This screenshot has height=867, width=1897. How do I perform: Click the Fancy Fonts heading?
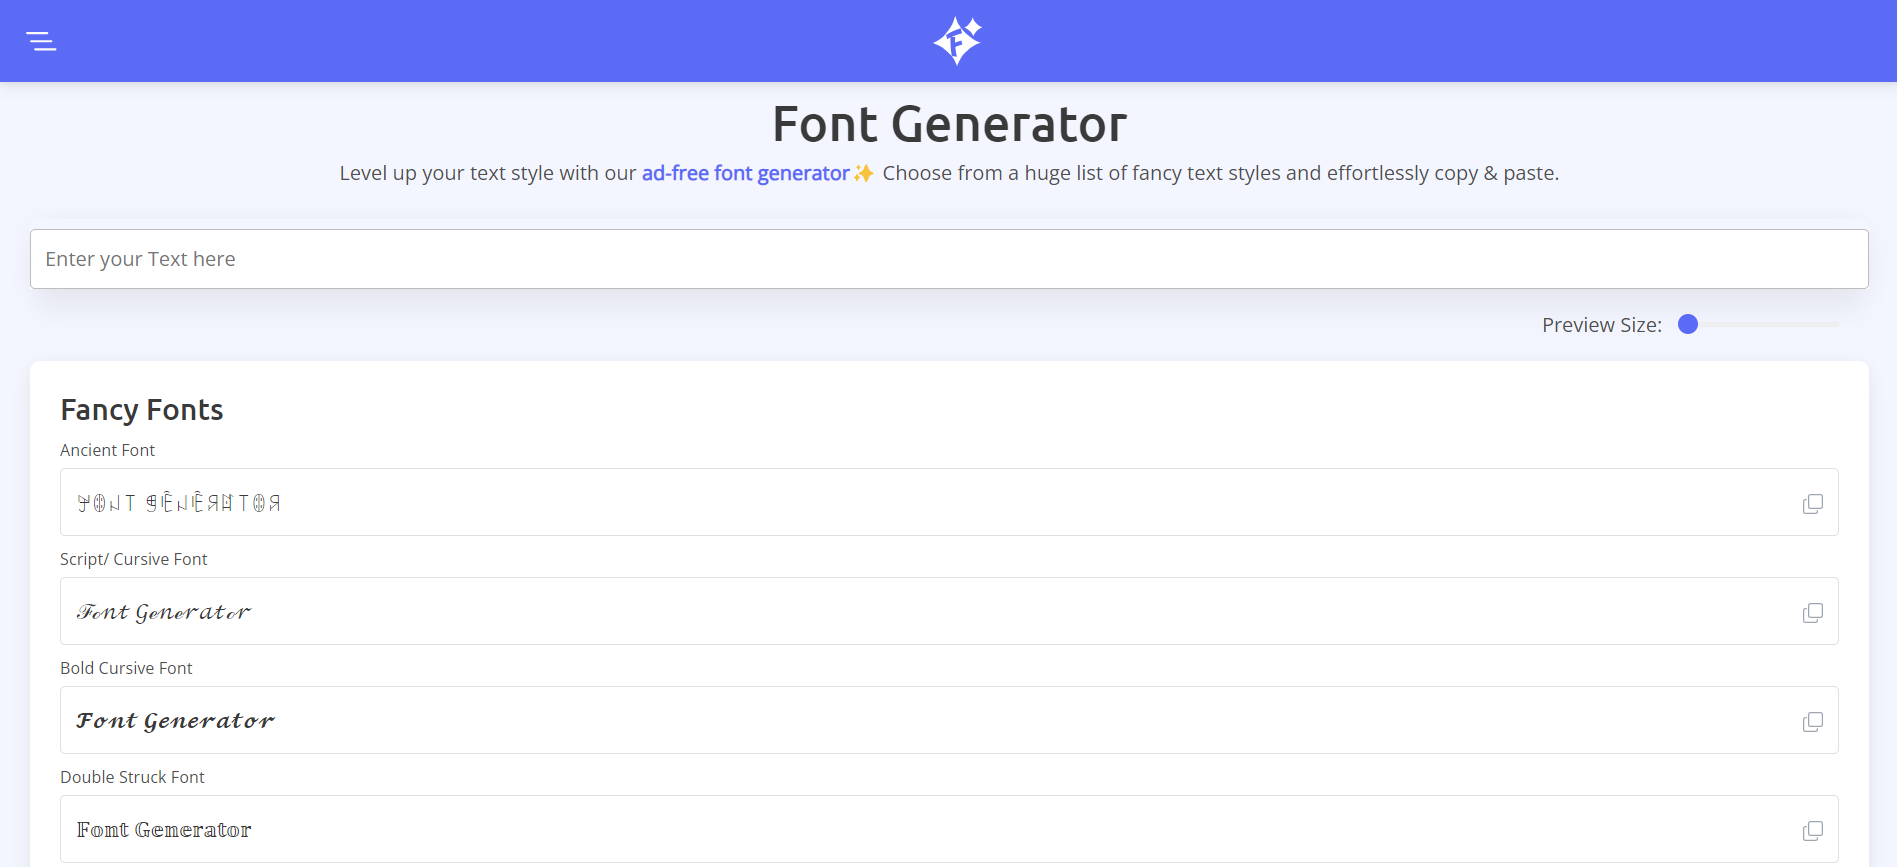tap(142, 410)
